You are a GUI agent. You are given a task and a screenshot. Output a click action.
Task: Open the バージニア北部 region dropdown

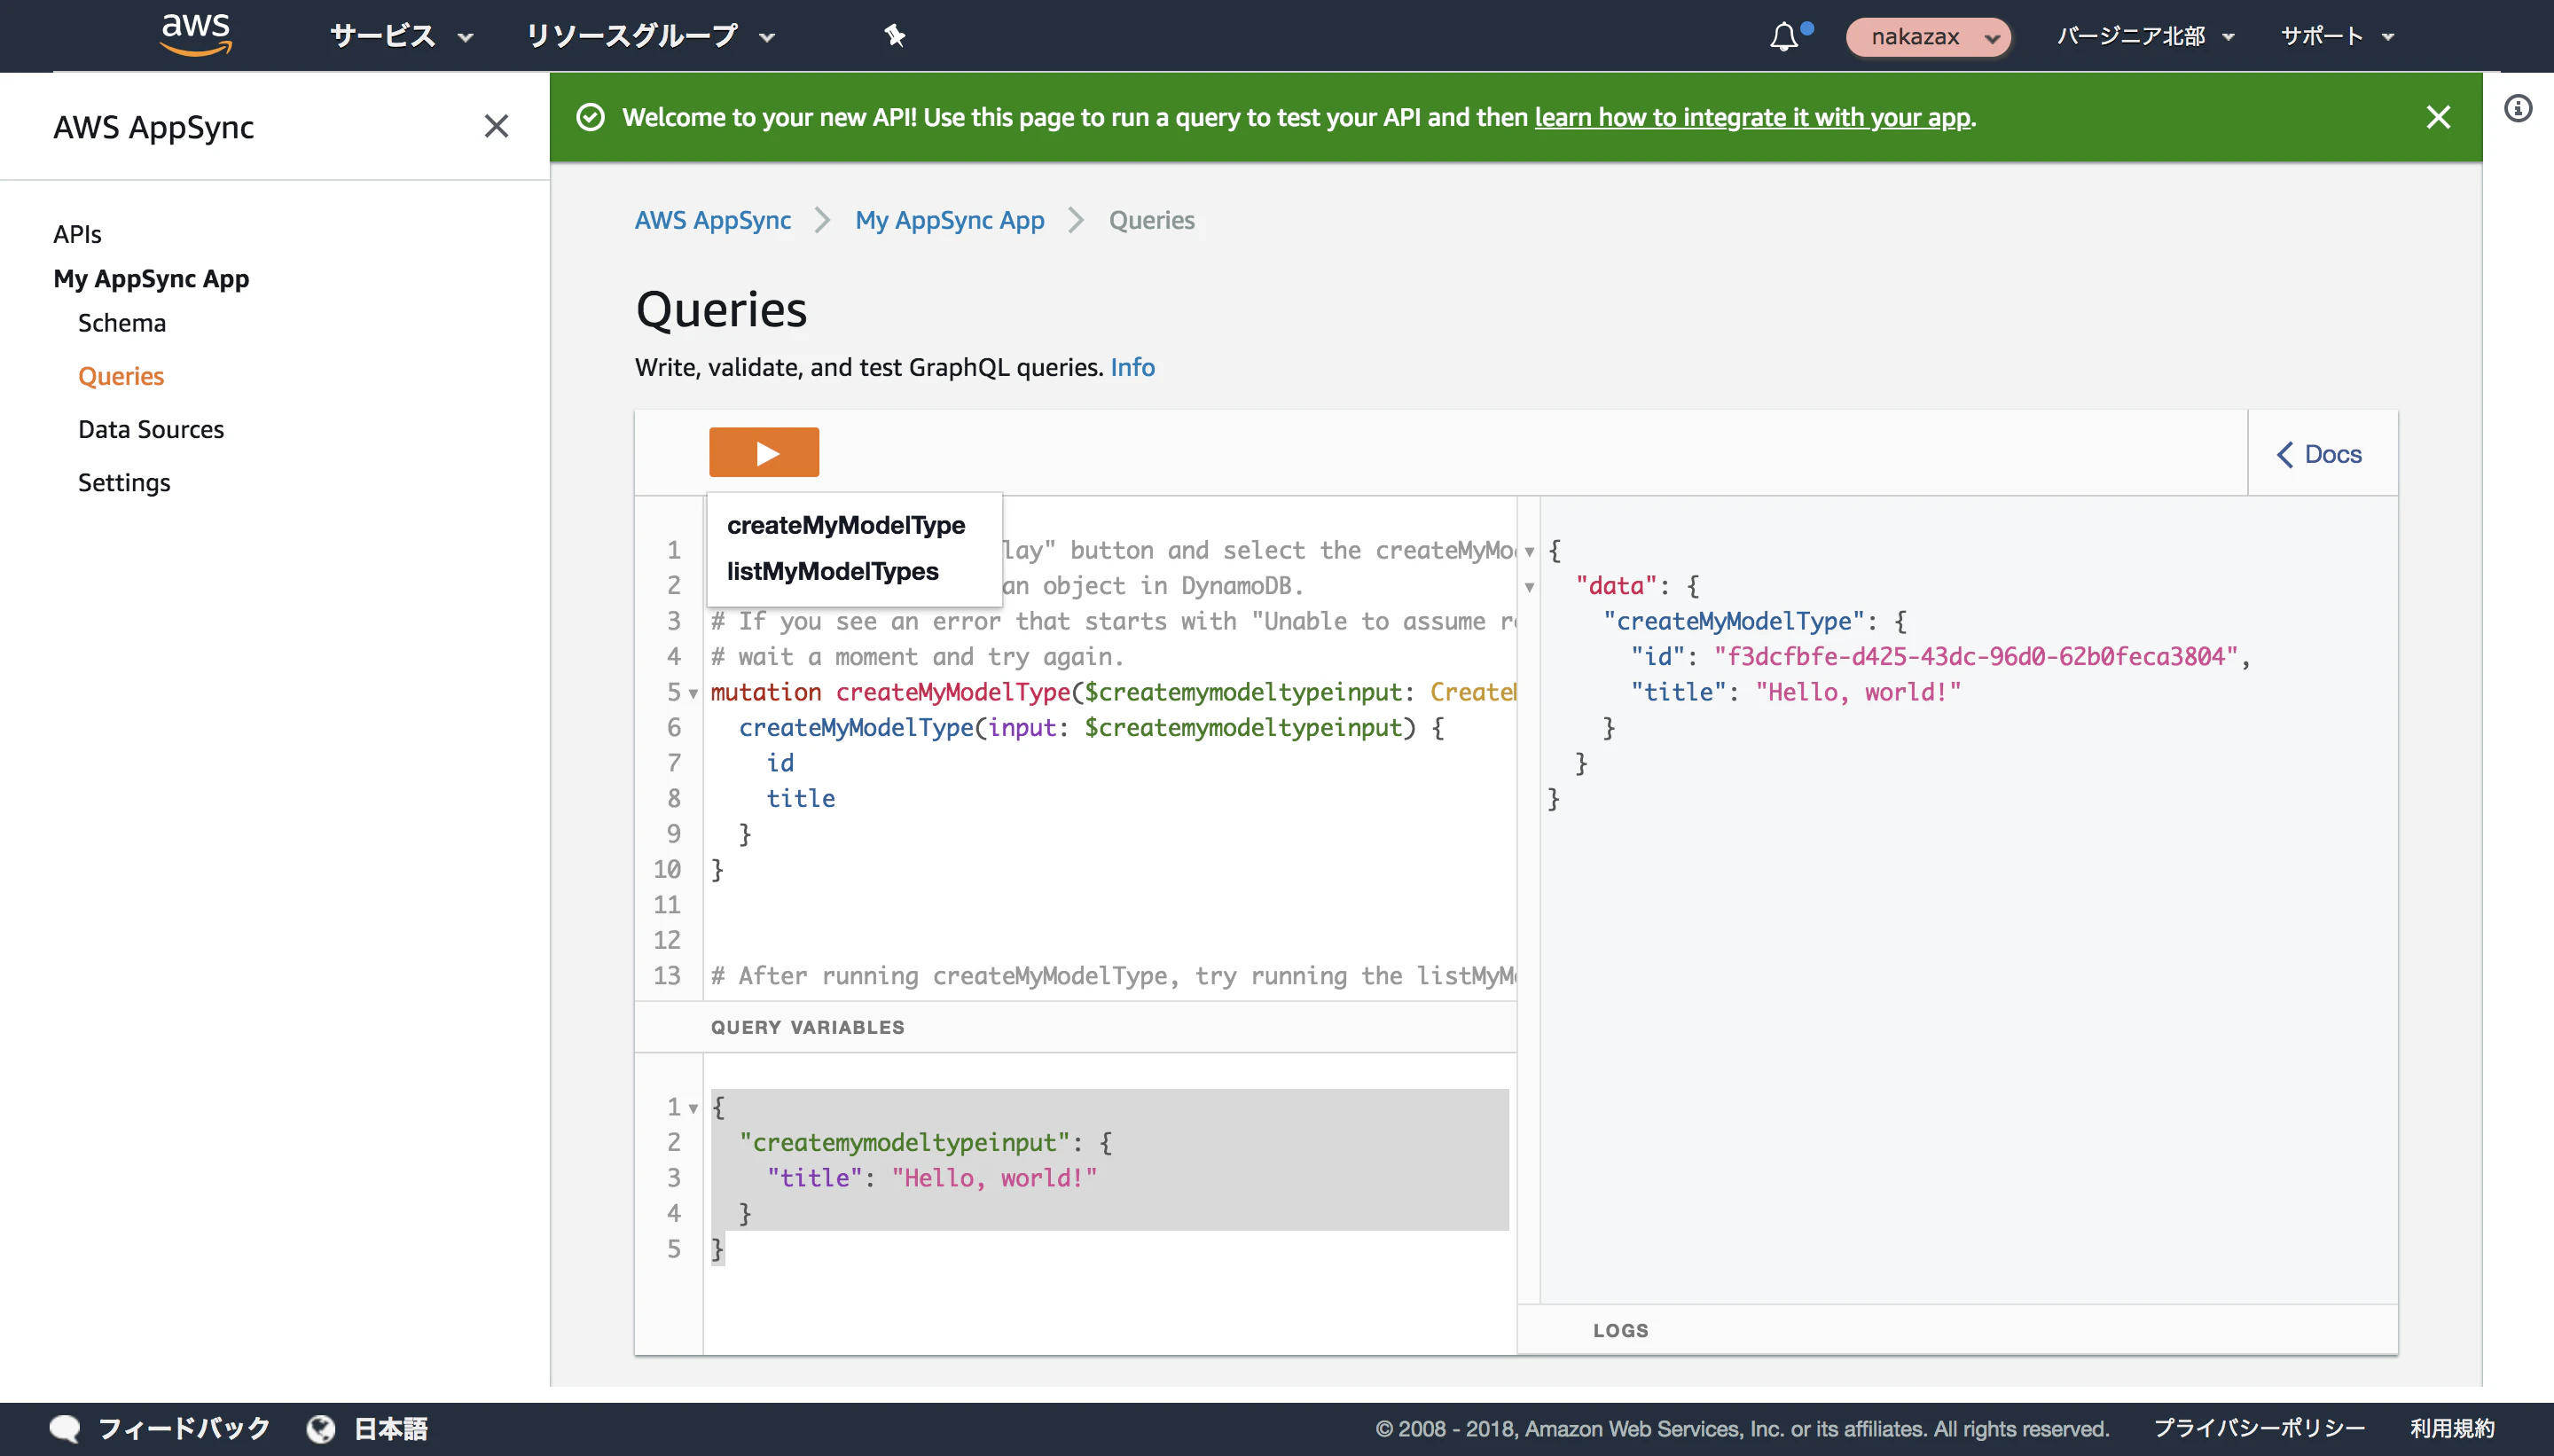(x=2146, y=36)
